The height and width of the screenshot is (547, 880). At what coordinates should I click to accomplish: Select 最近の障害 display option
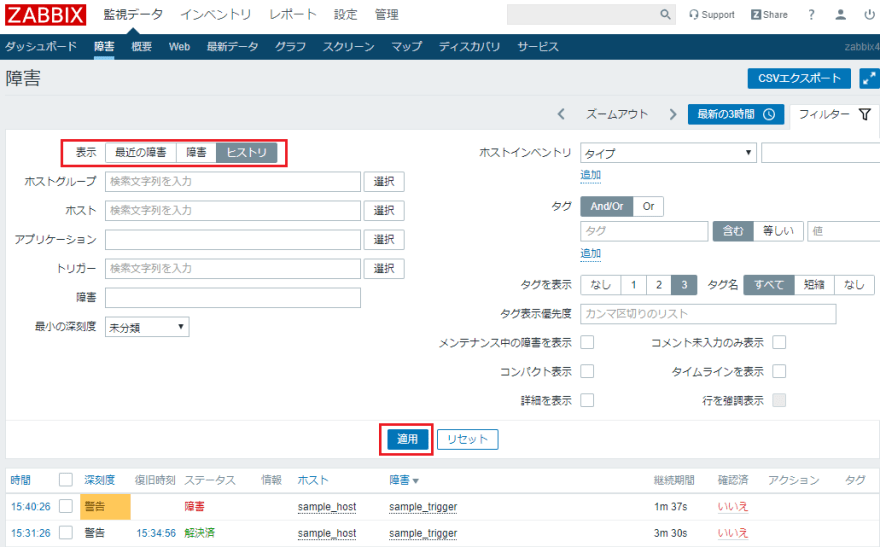pyautogui.click(x=140, y=153)
